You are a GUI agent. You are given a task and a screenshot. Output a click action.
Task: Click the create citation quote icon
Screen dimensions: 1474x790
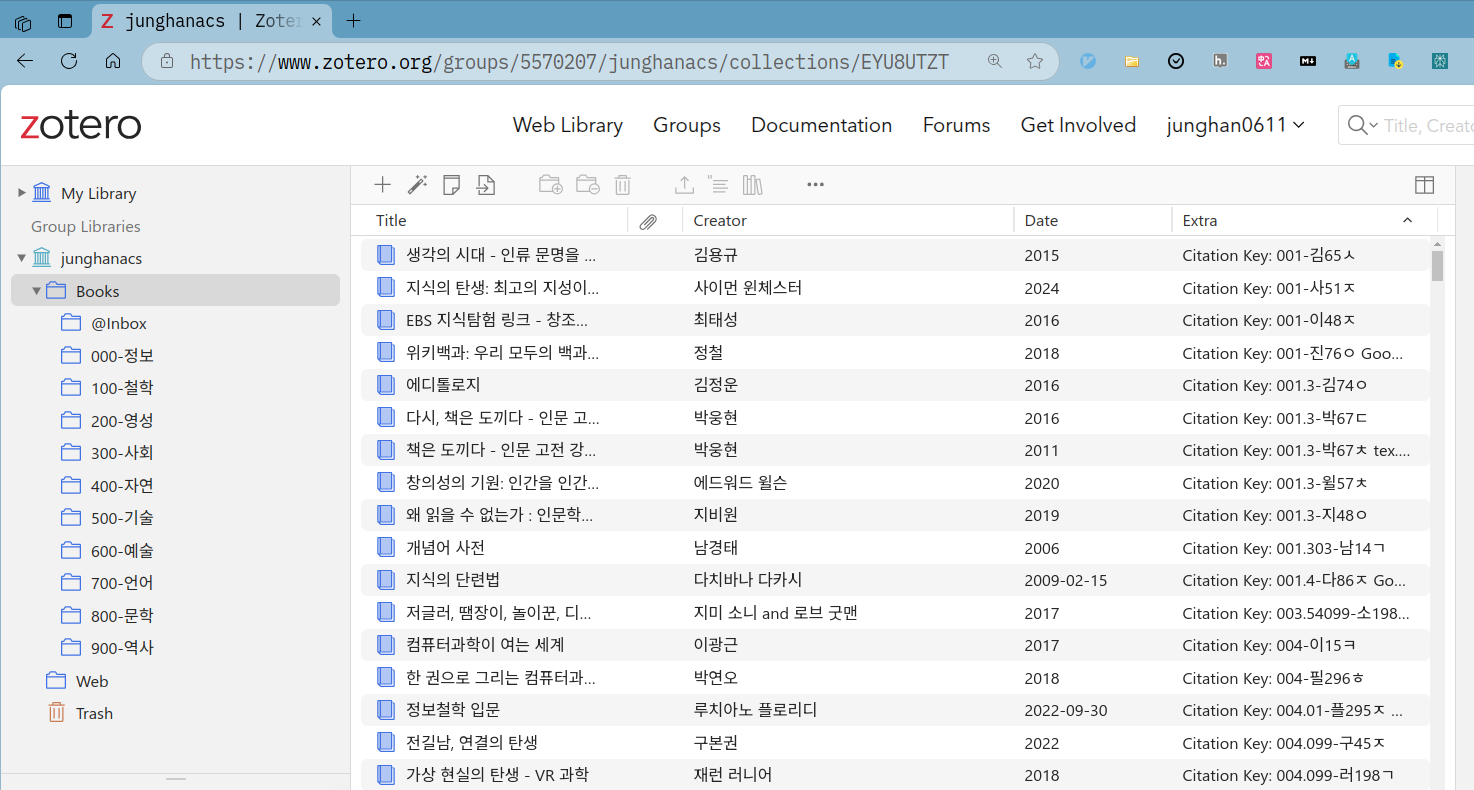tap(717, 184)
